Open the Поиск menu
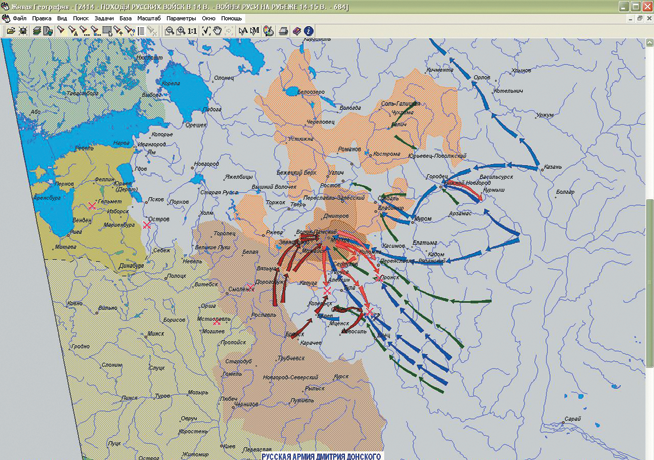This screenshot has height=460, width=654. coord(80,19)
